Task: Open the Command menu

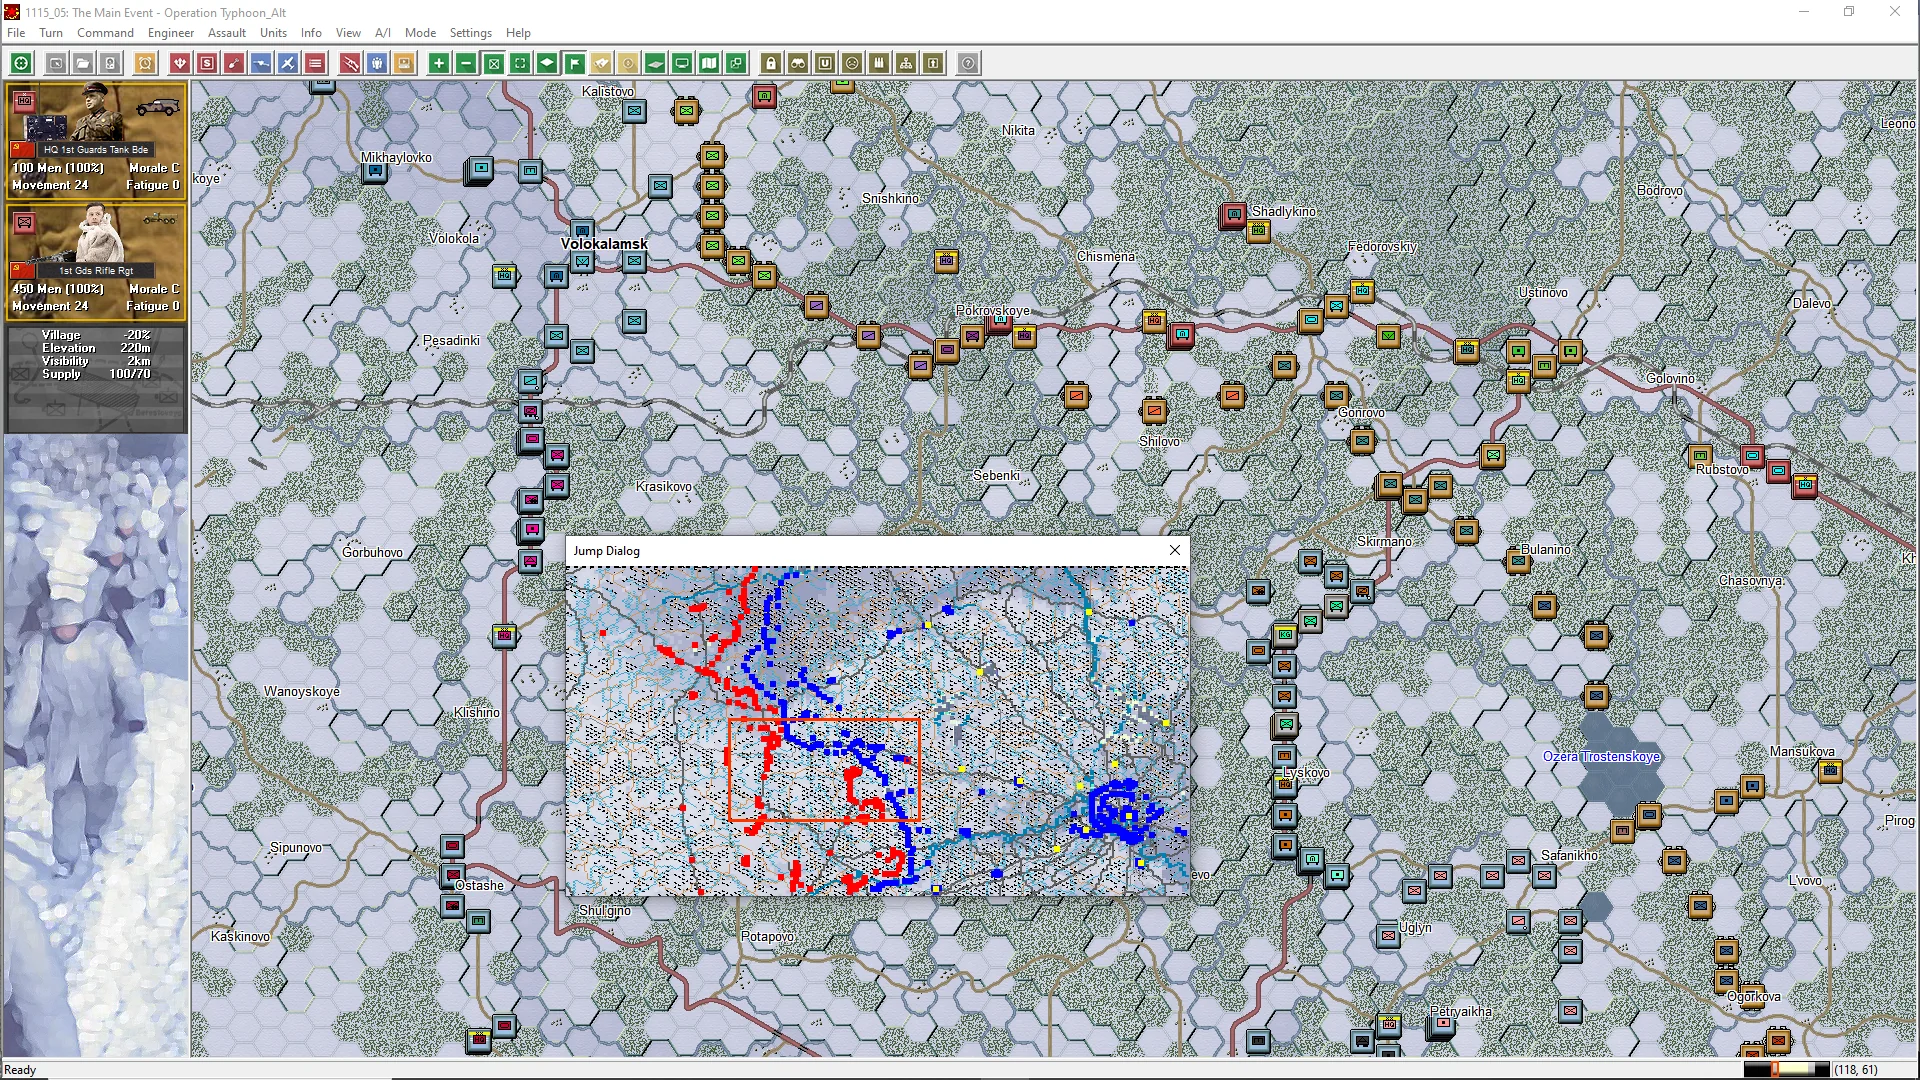Action: (x=105, y=32)
